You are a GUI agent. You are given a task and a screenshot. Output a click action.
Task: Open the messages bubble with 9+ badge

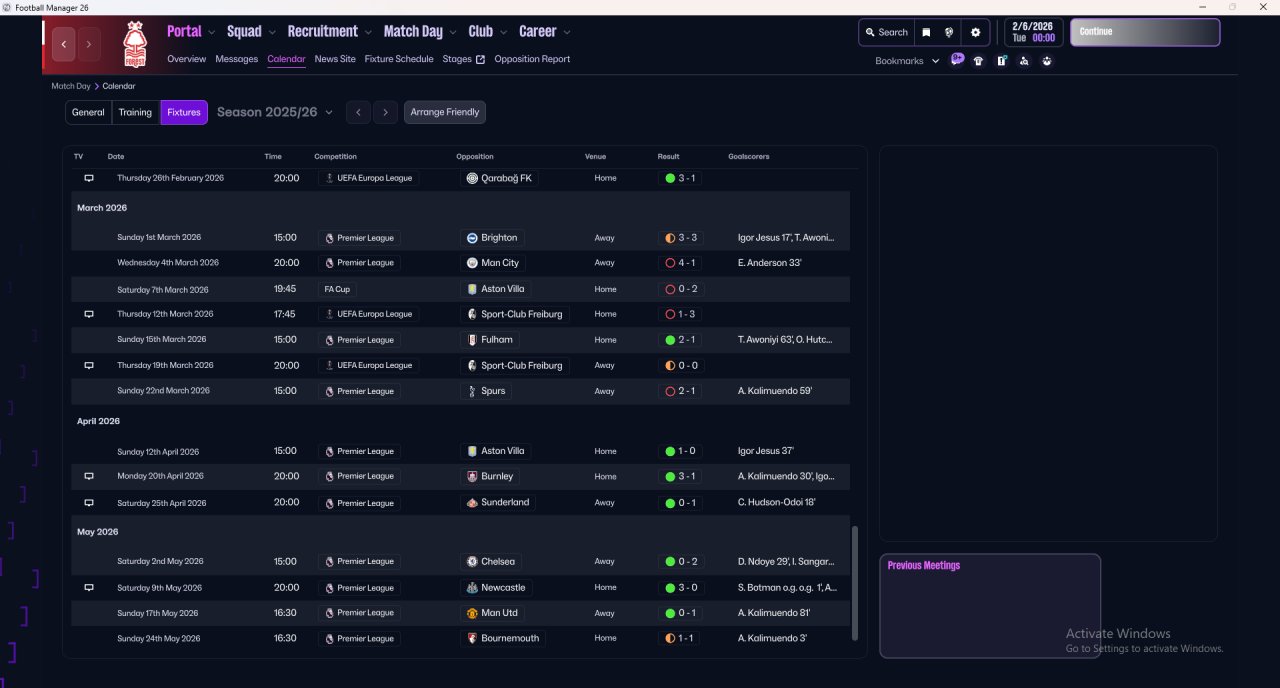click(957, 60)
